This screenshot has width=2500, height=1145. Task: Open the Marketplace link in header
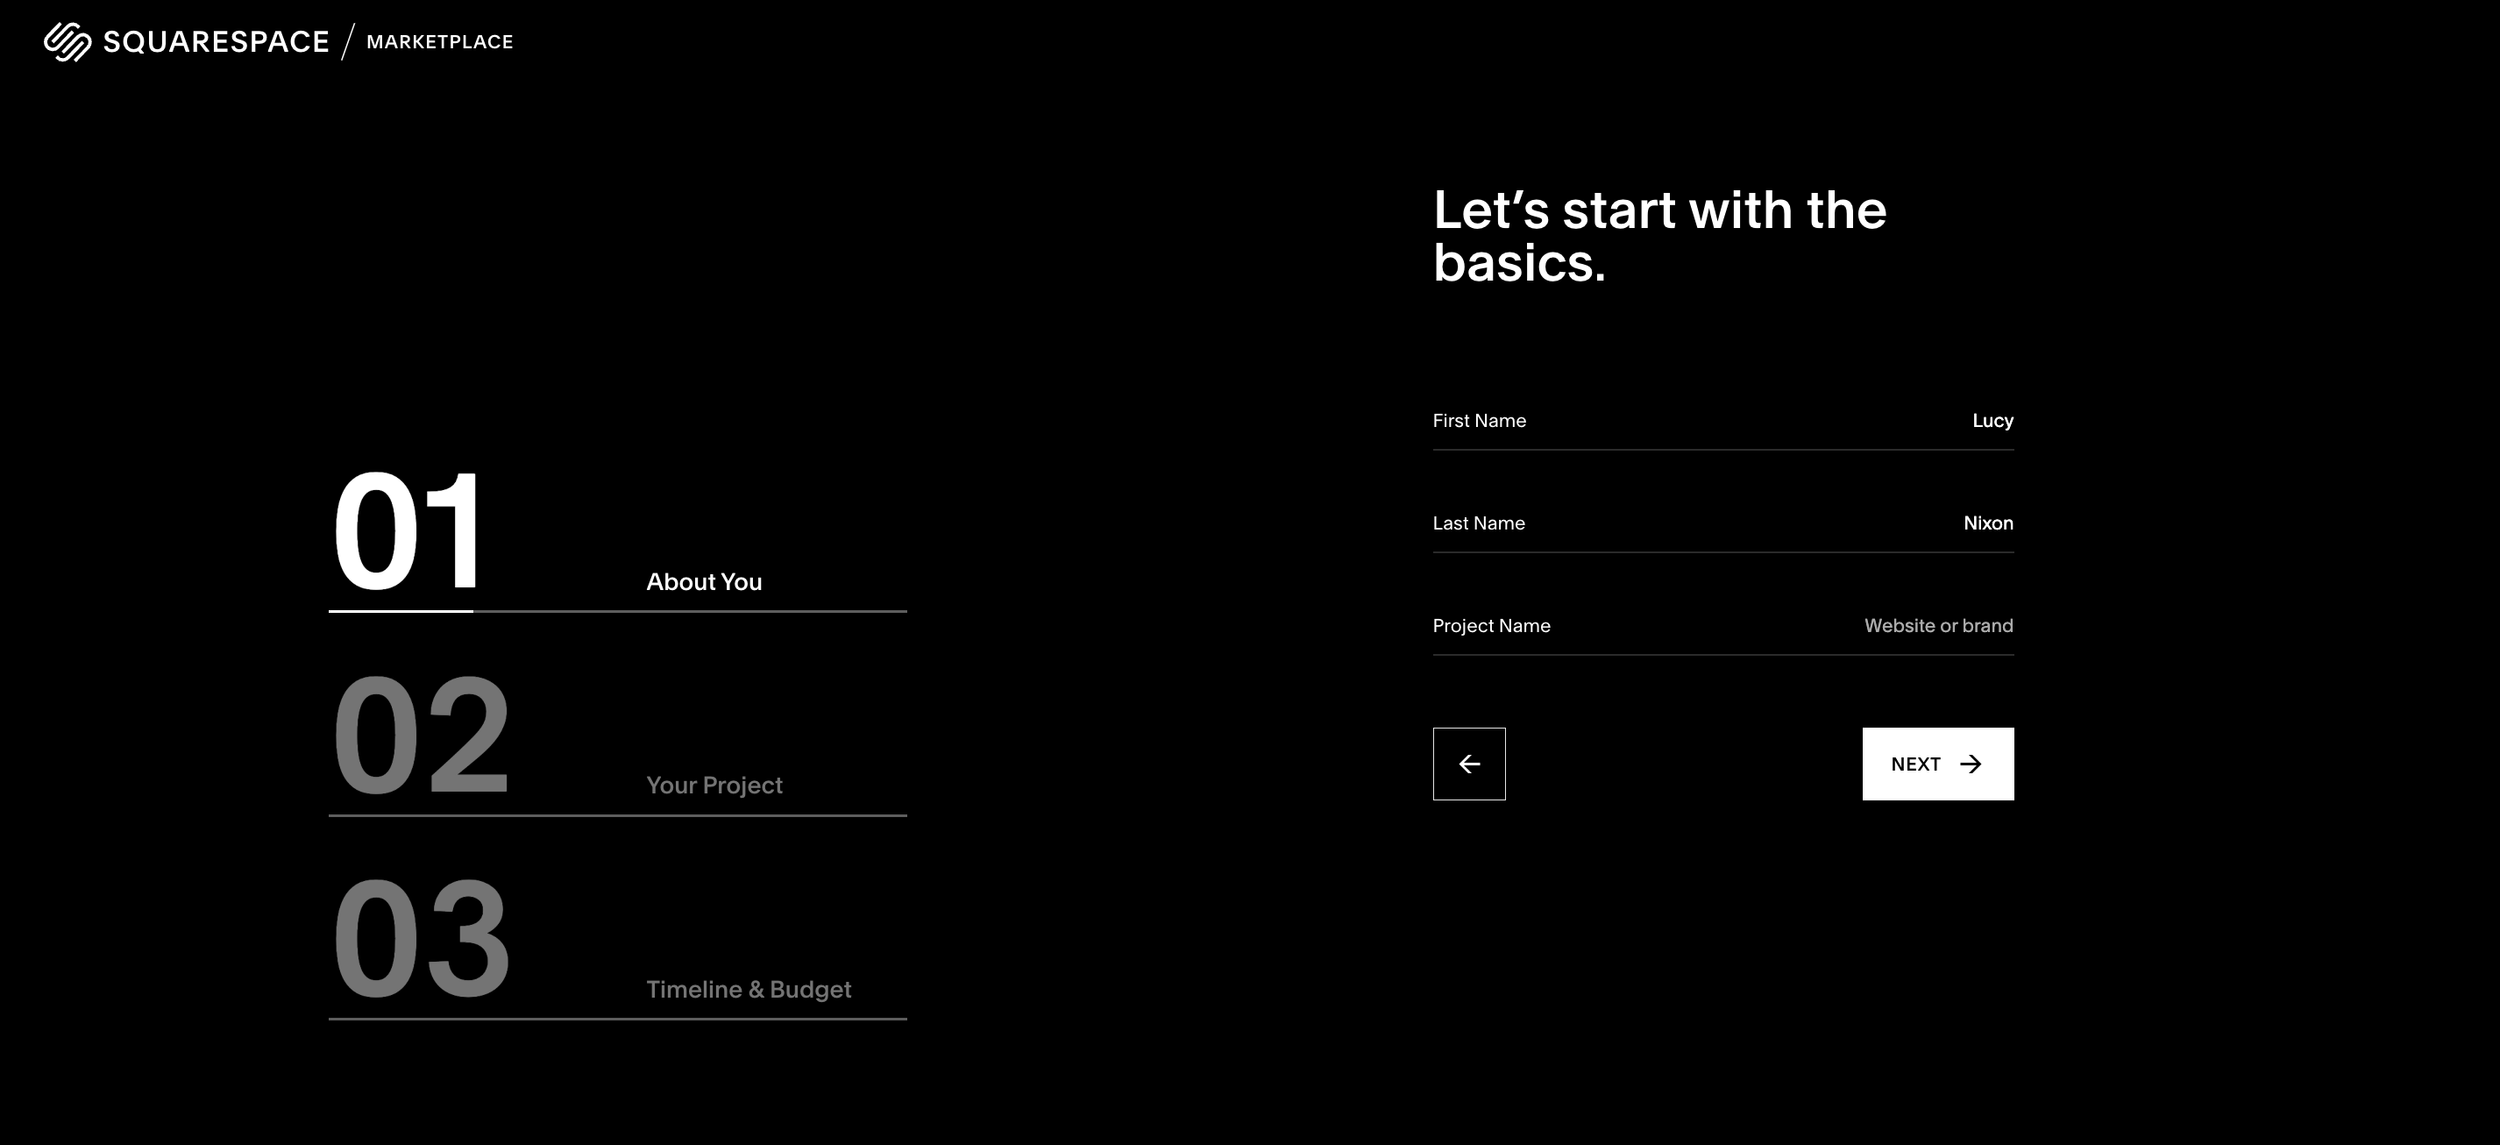[x=439, y=42]
